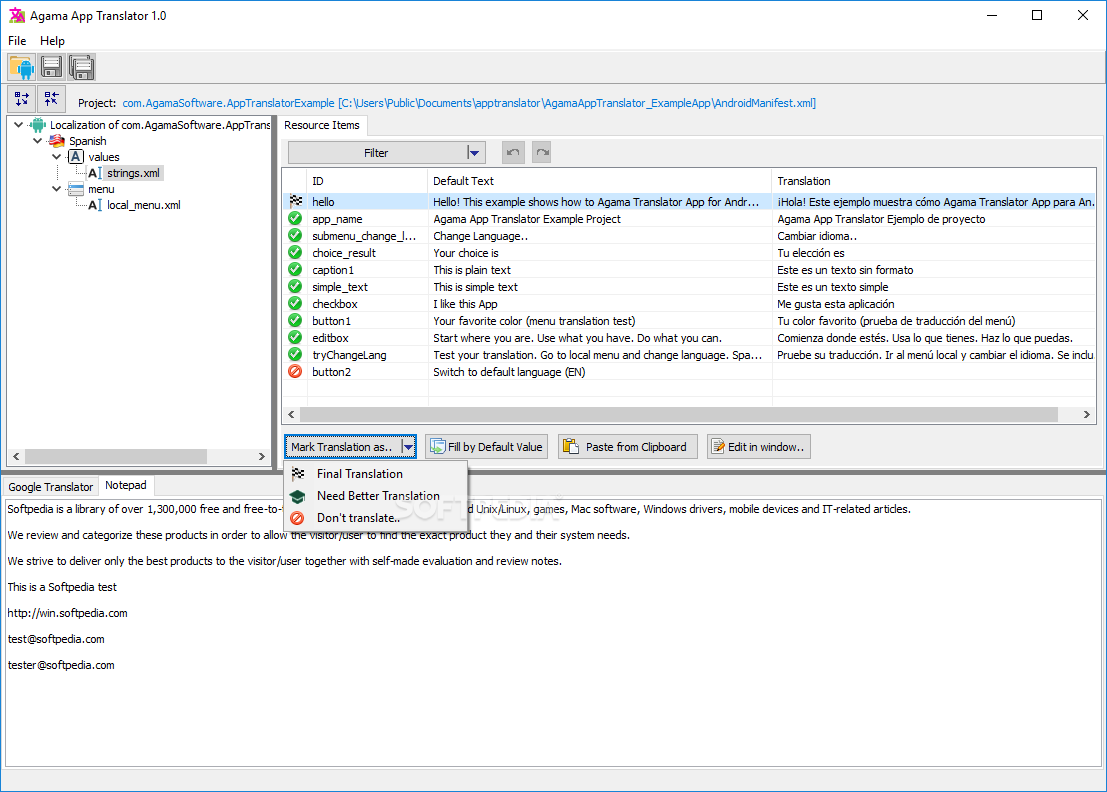Click 'http://win.softpedia.com' in notepad
The image size is (1107, 792).
click(x=67, y=613)
